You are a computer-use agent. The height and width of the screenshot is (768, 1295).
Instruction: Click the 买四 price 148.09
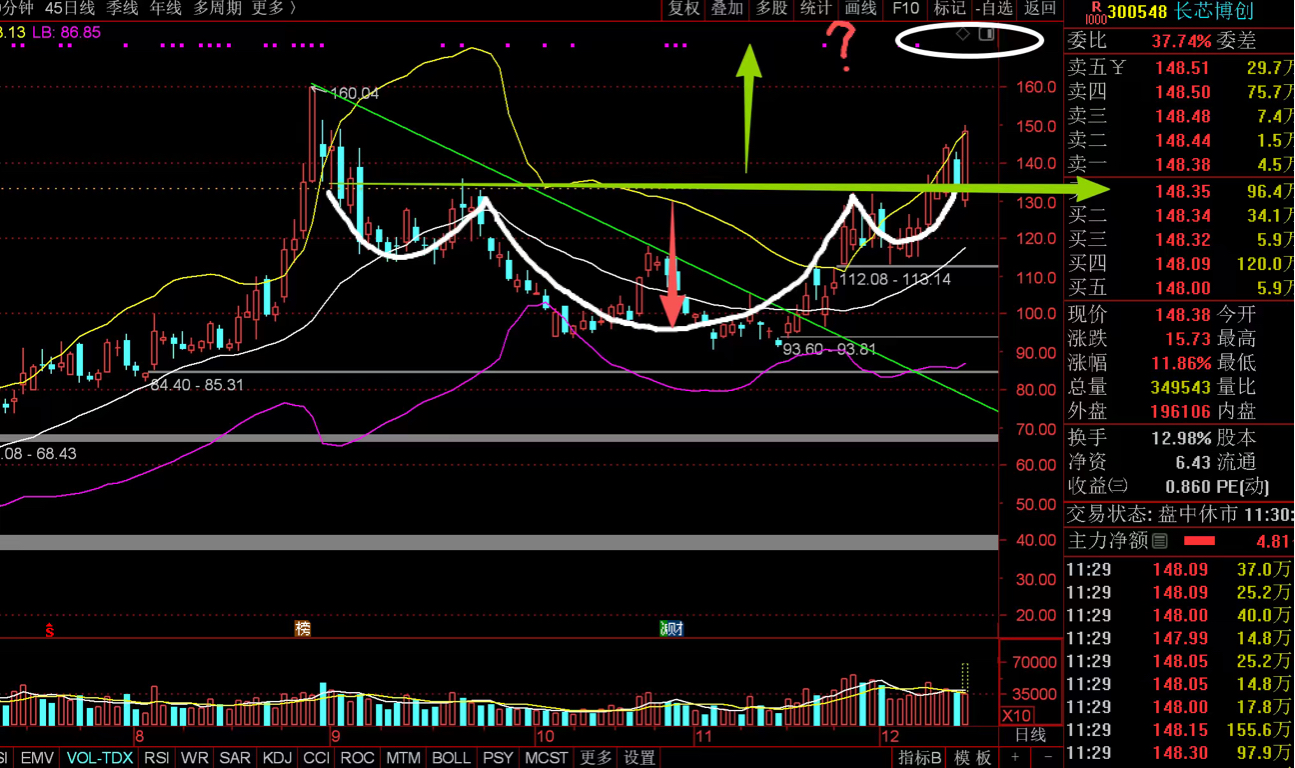[x=1182, y=264]
